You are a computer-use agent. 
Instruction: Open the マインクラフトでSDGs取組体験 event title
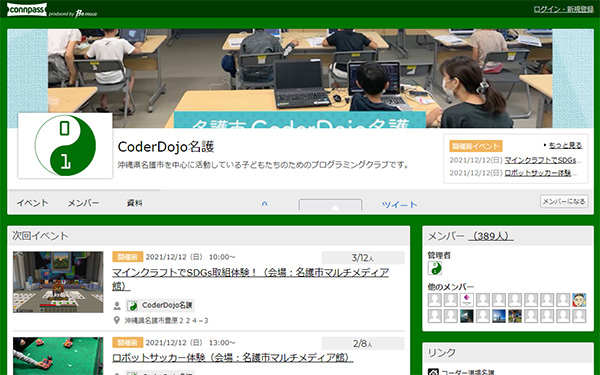coord(251,279)
